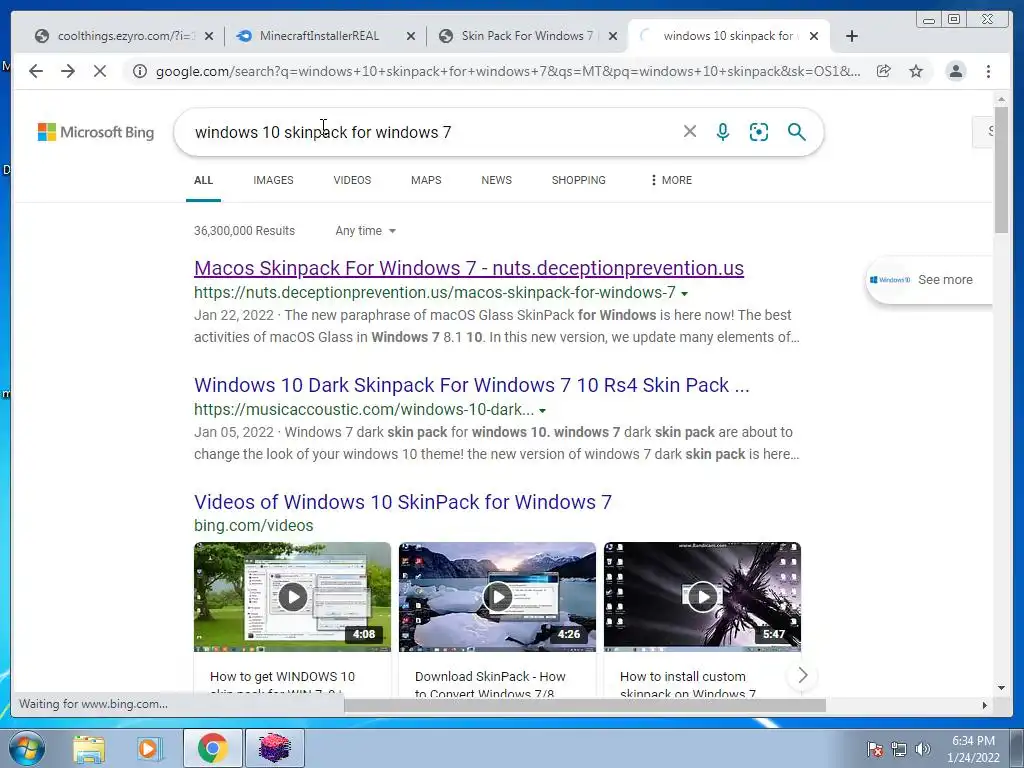Click the 36,300,000 Results count text
The height and width of the screenshot is (768, 1024).
point(244,231)
